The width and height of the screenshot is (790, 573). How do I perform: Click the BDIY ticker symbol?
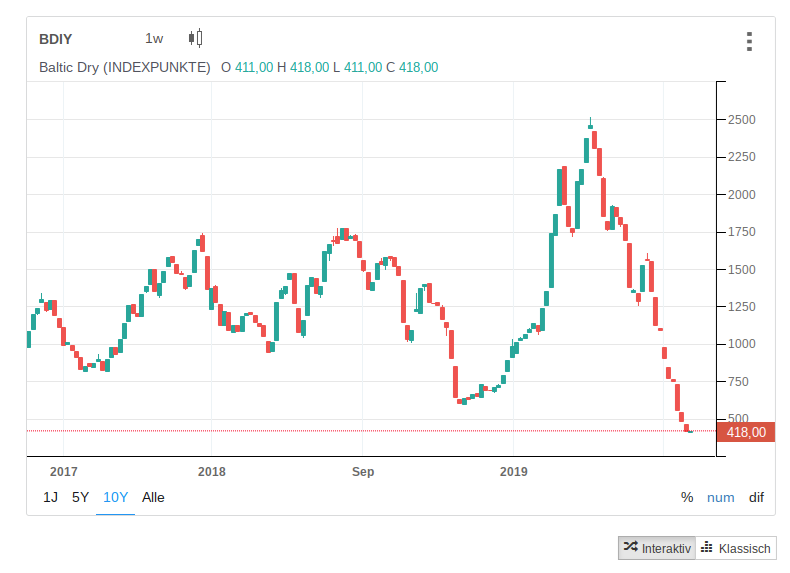click(55, 39)
